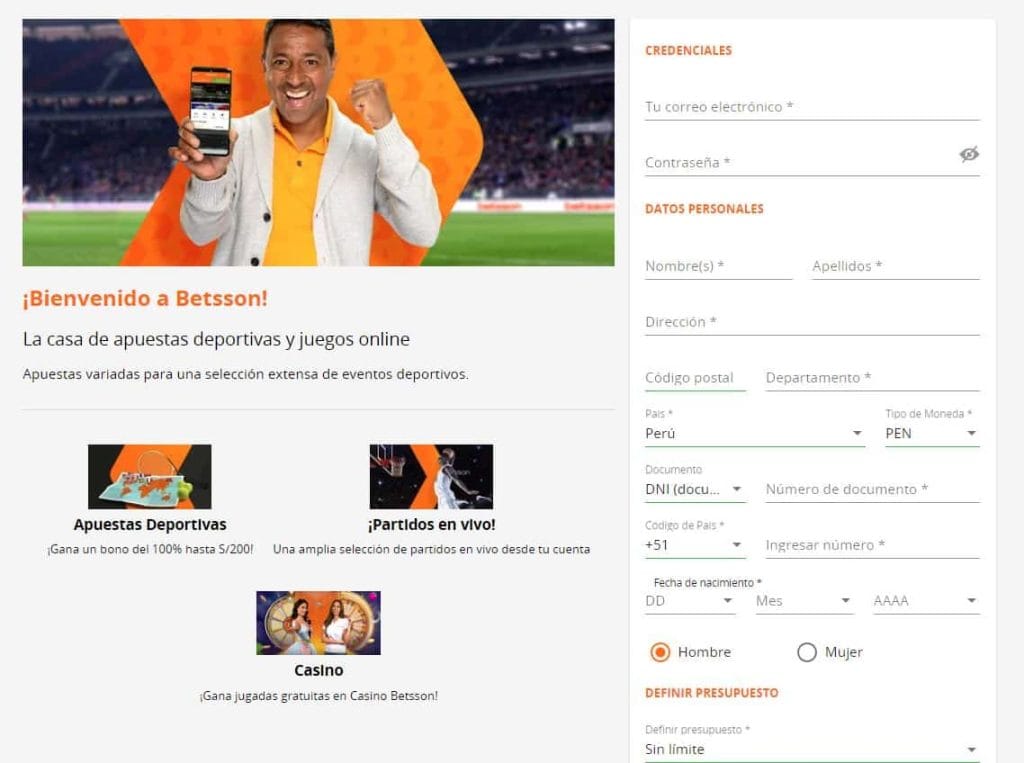Click the Departamento field

point(872,378)
